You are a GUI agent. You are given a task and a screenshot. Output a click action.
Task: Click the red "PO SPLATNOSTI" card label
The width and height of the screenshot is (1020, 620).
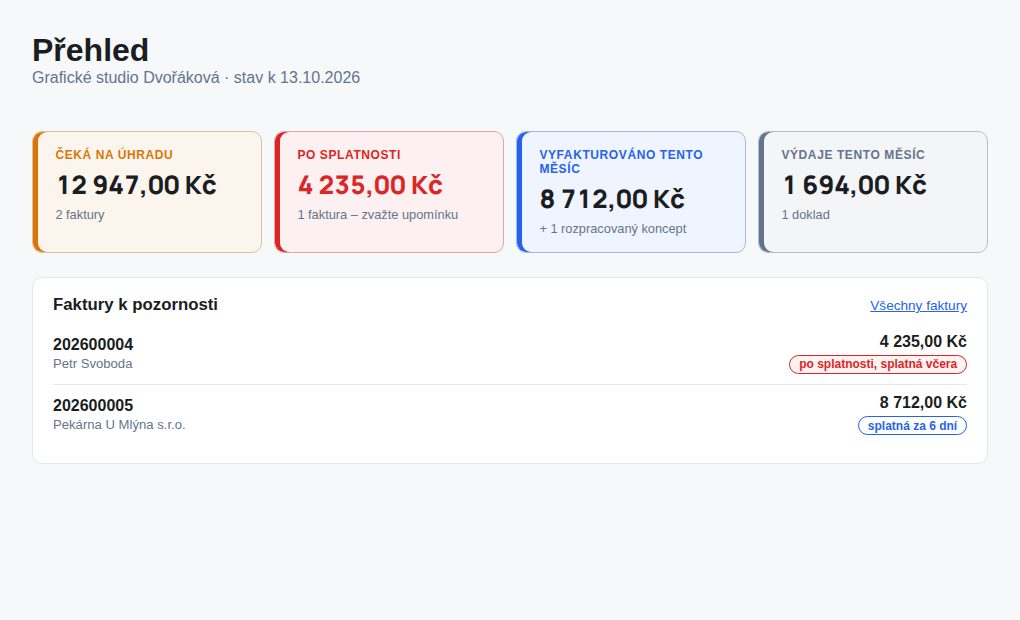[349, 155]
